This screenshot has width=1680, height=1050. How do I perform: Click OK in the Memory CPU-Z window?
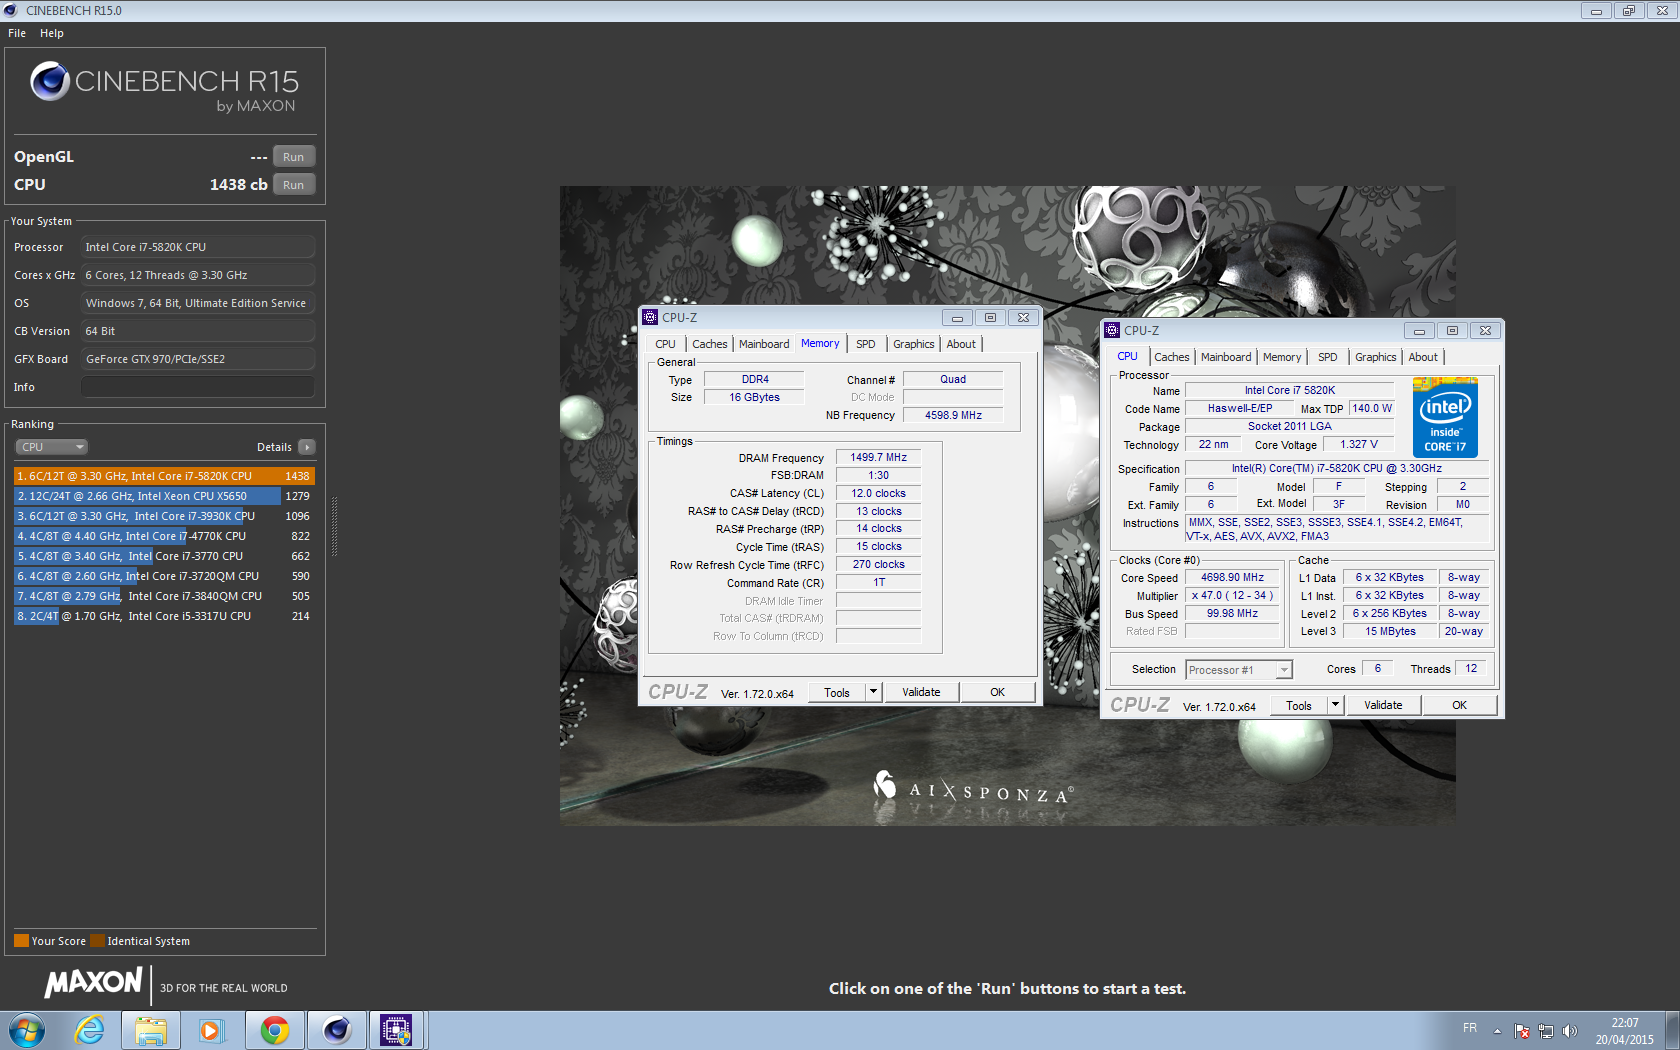point(997,692)
